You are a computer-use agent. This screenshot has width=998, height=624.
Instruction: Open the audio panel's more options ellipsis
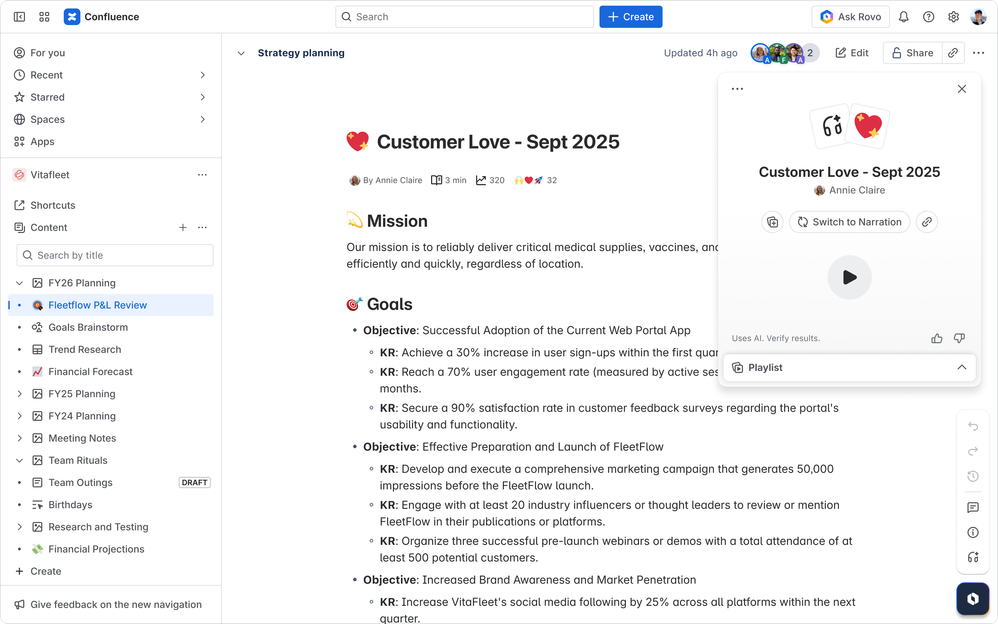737,89
